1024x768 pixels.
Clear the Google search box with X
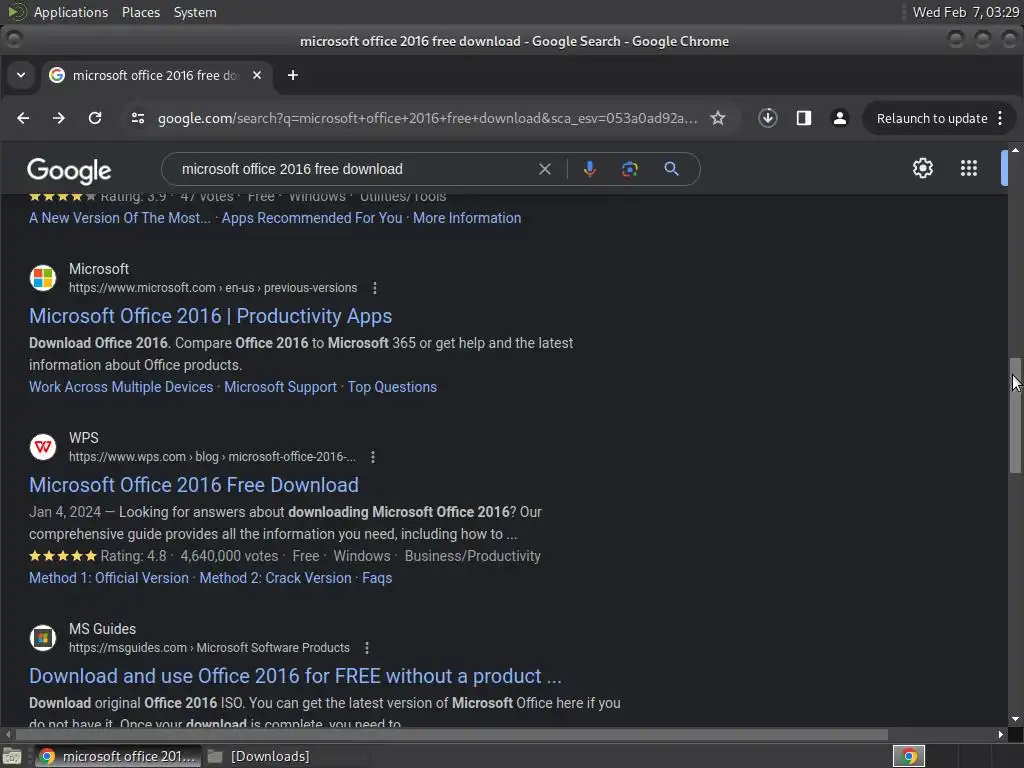point(545,169)
